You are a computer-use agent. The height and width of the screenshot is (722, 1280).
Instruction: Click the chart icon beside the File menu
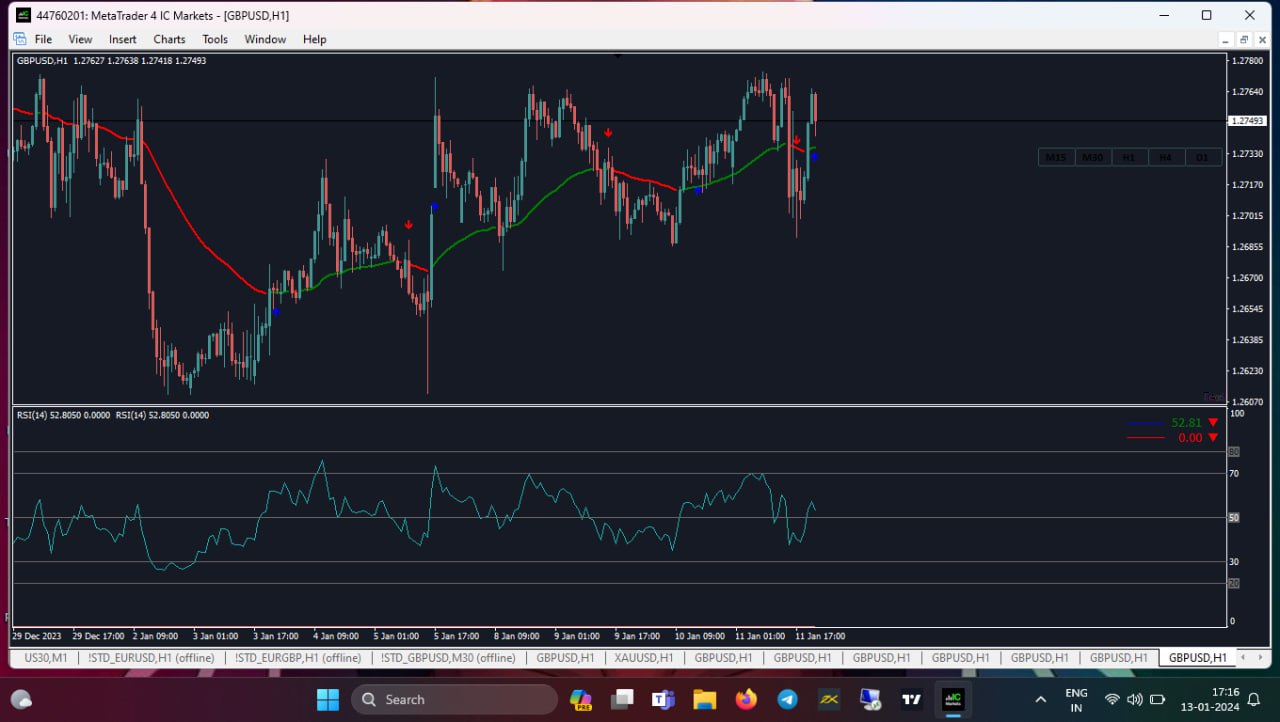pos(19,38)
